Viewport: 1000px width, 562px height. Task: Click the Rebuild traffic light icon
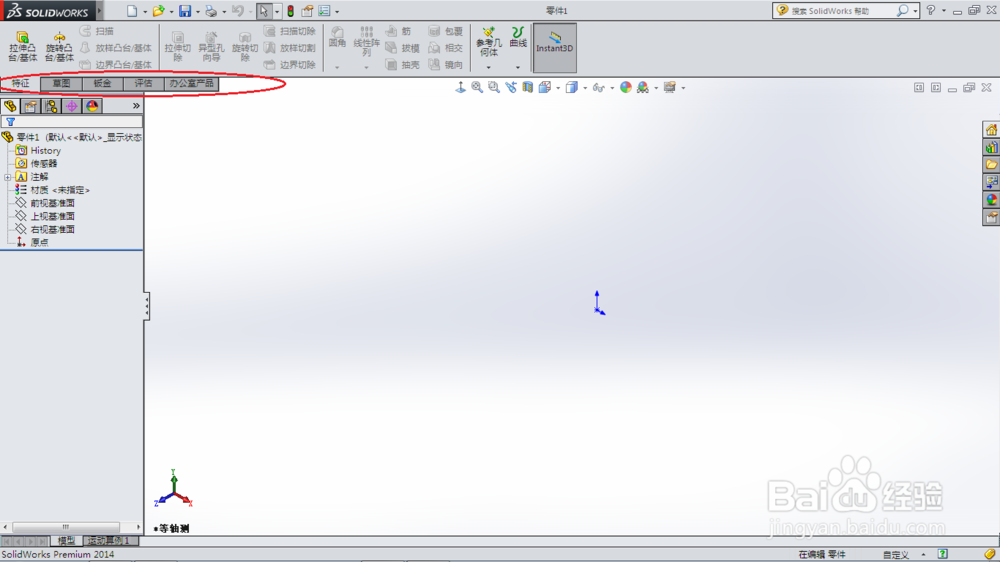[290, 11]
